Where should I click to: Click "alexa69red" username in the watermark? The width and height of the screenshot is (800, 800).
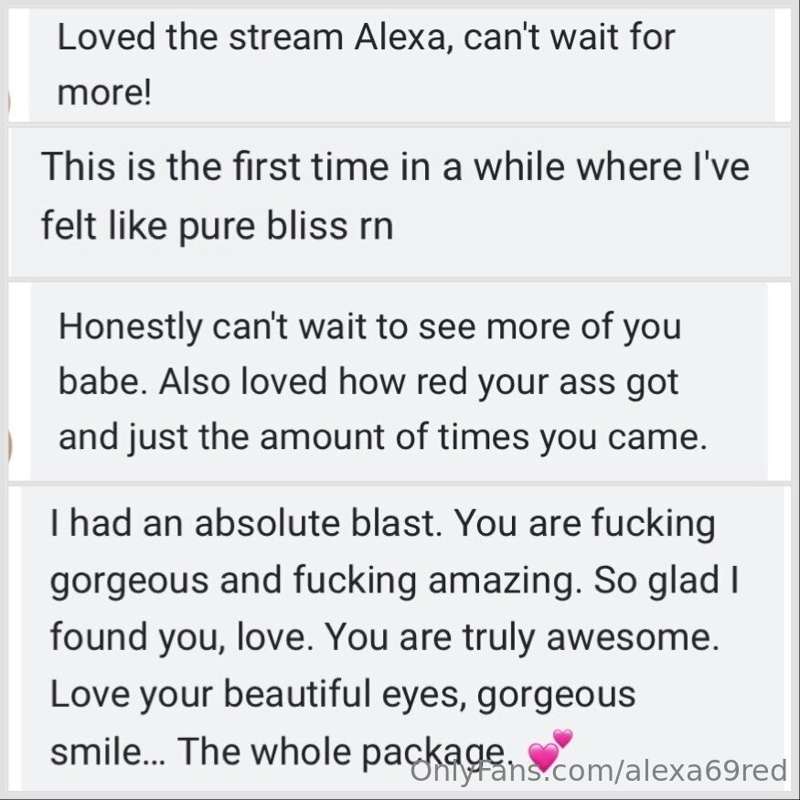click(x=706, y=770)
